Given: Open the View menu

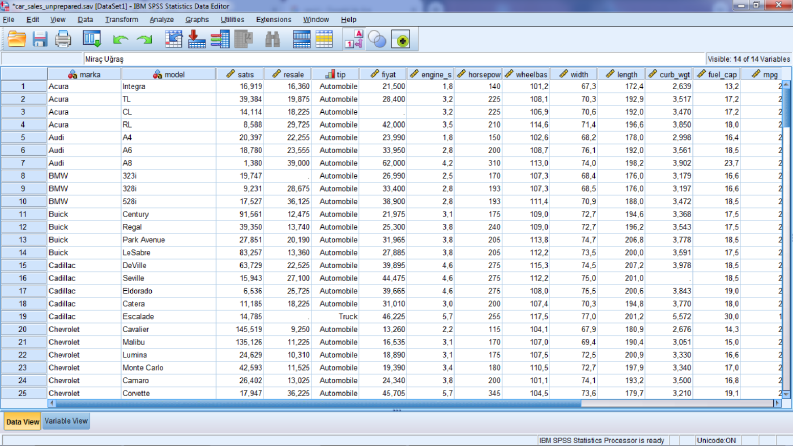Looking at the screenshot, I should [x=58, y=19].
